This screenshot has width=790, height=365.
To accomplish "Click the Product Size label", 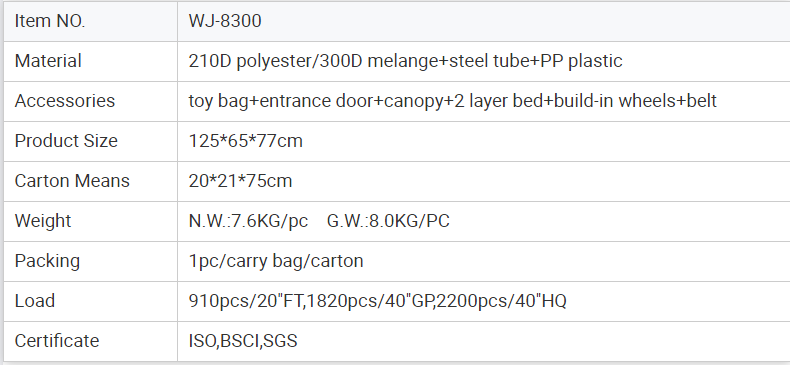I will pyautogui.click(x=66, y=141).
